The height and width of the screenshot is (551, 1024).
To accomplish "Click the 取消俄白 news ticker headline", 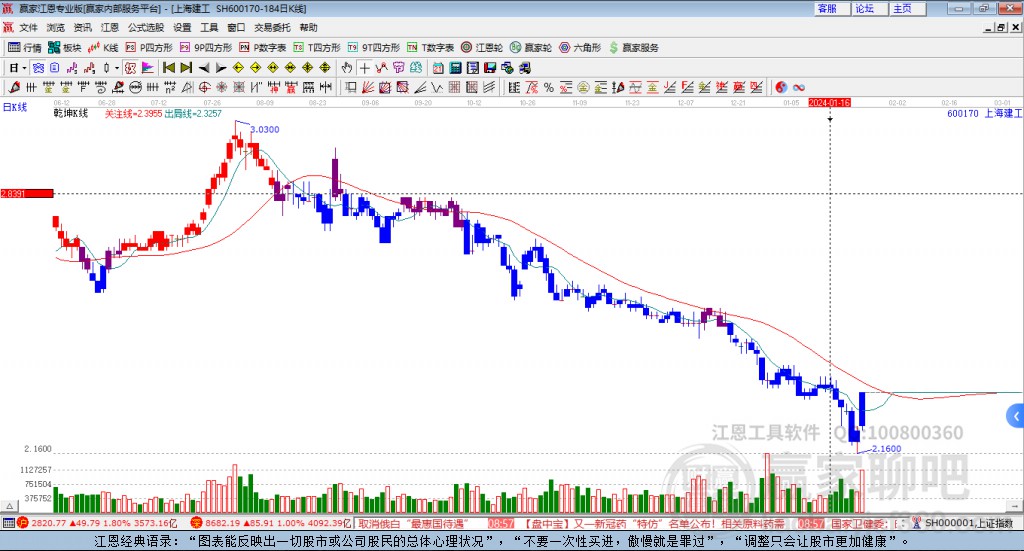I will point(413,524).
